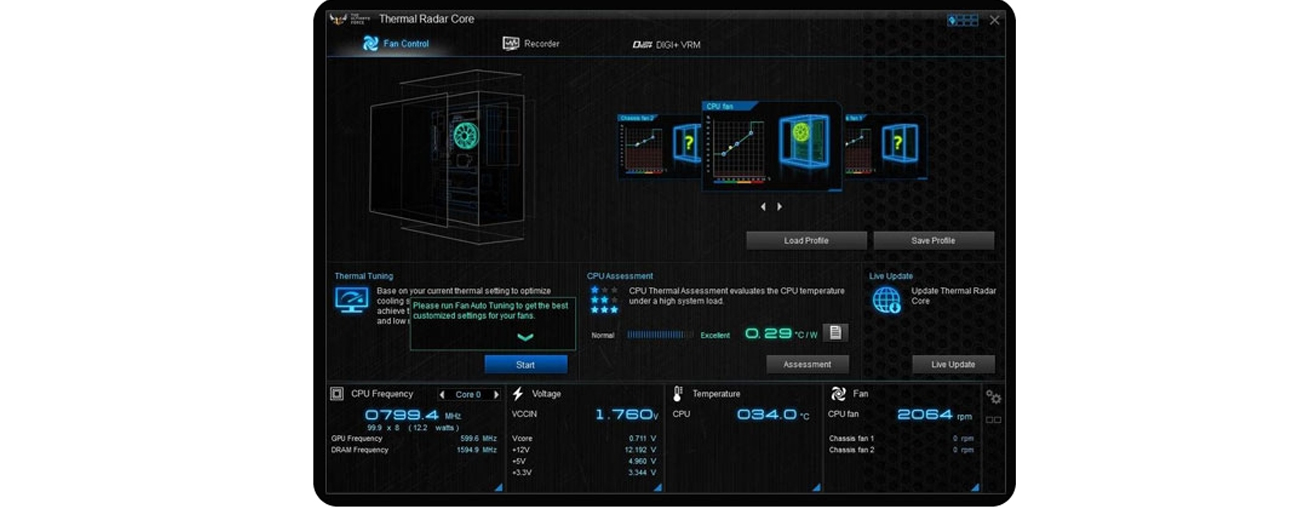
Task: Click the Live Update globe icon
Action: pos(887,300)
